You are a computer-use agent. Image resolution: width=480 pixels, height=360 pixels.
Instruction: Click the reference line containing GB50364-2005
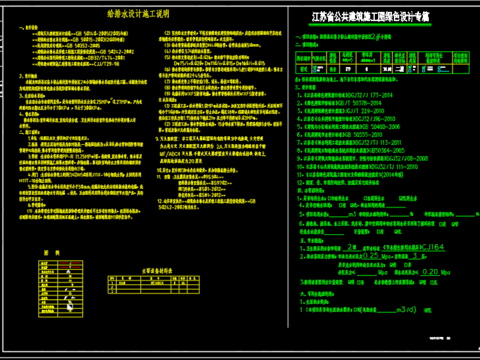[x=351, y=151]
